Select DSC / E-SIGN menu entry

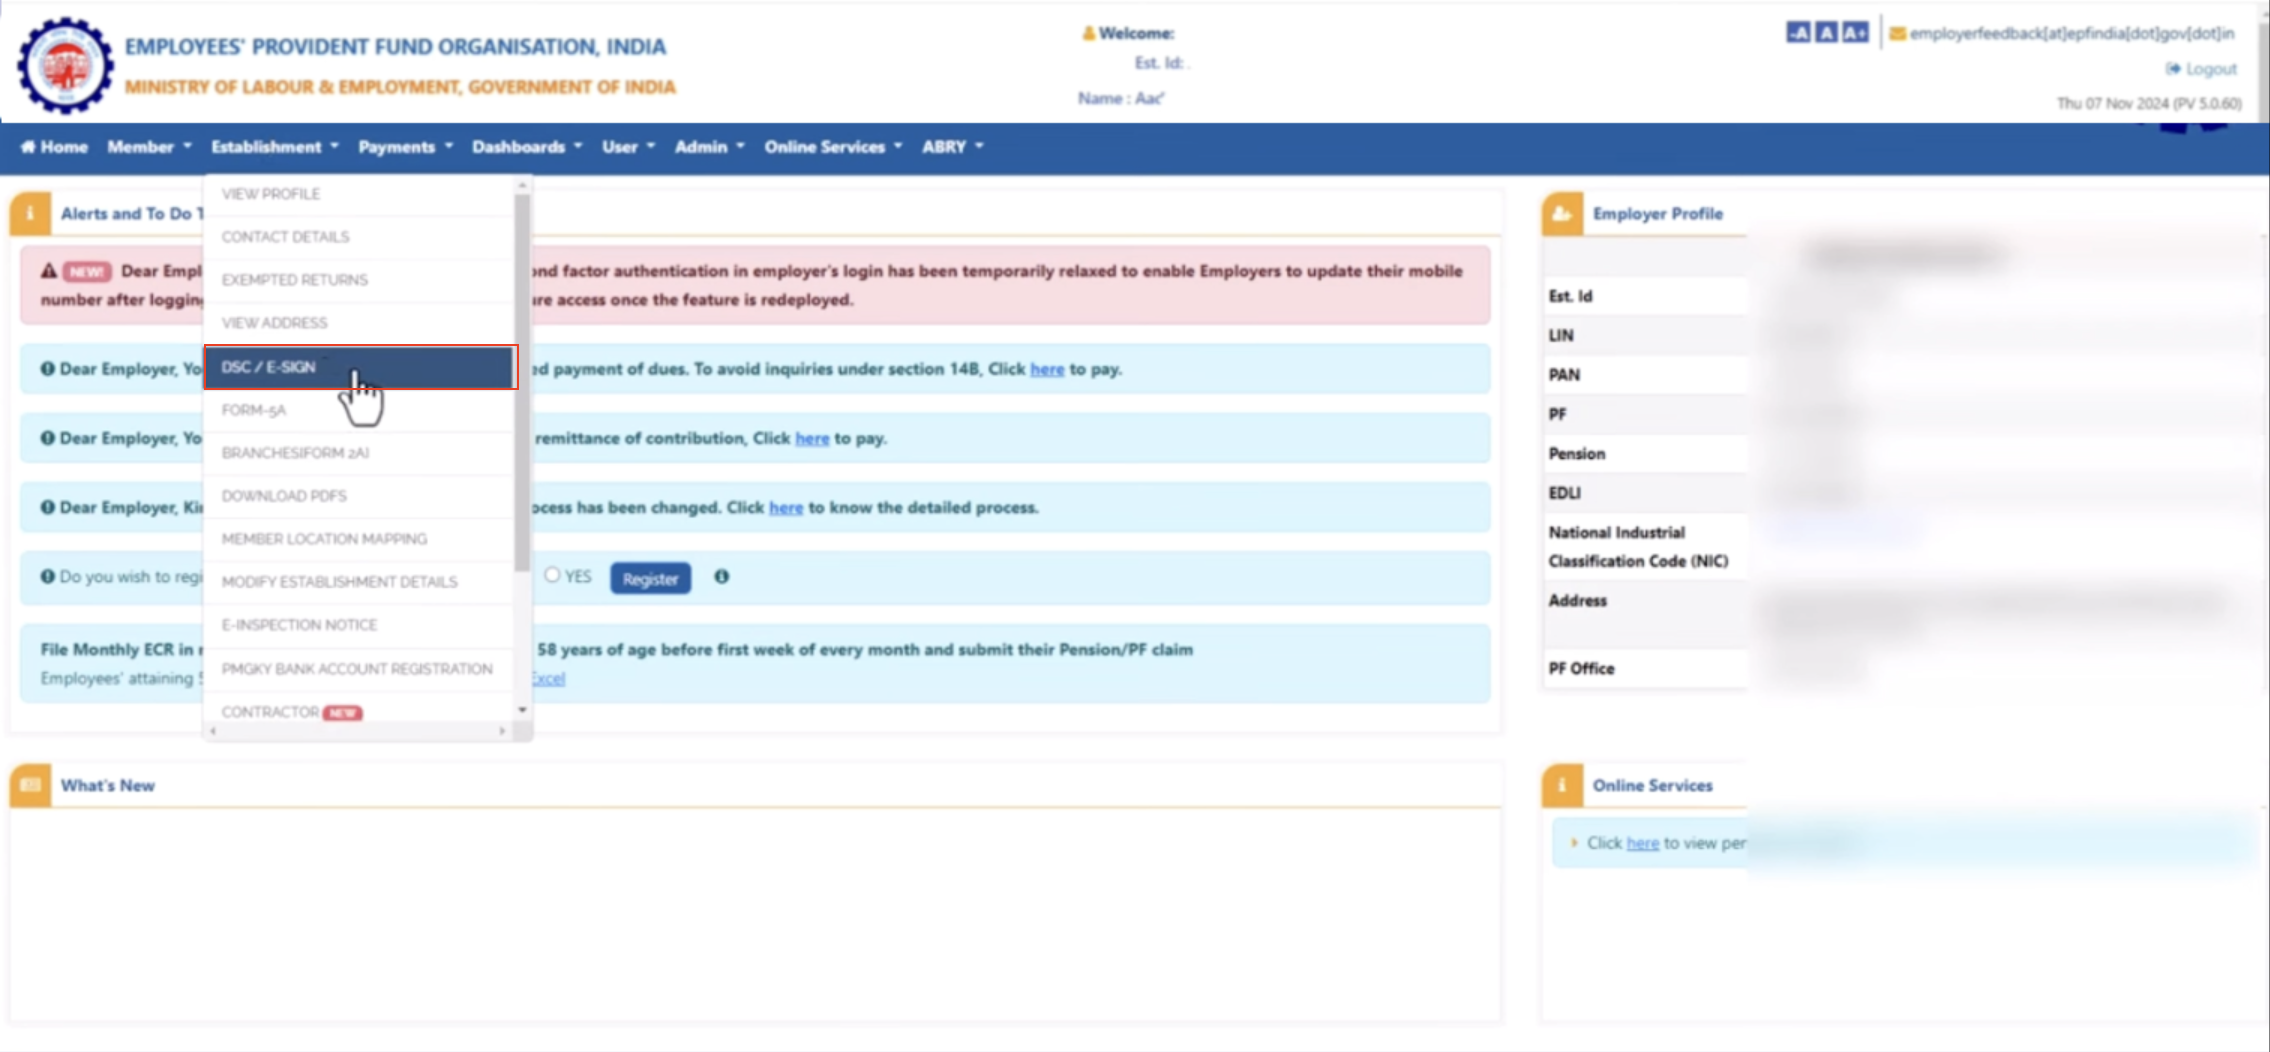coord(360,367)
